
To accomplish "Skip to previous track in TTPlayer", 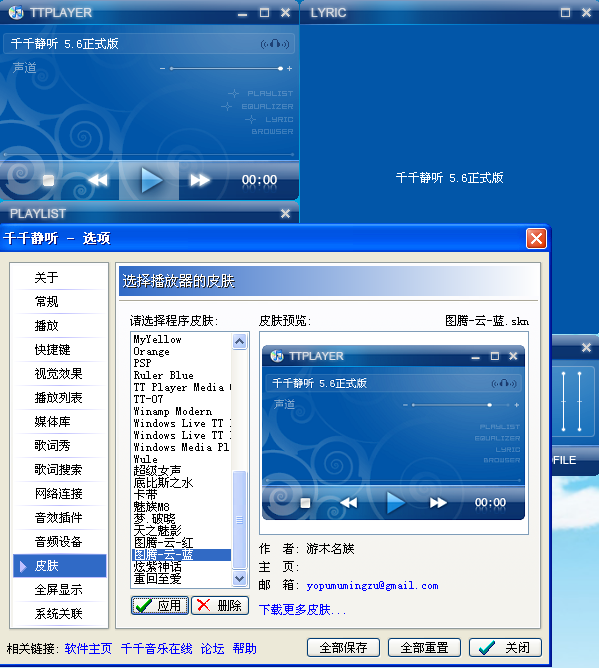I will click(x=98, y=180).
